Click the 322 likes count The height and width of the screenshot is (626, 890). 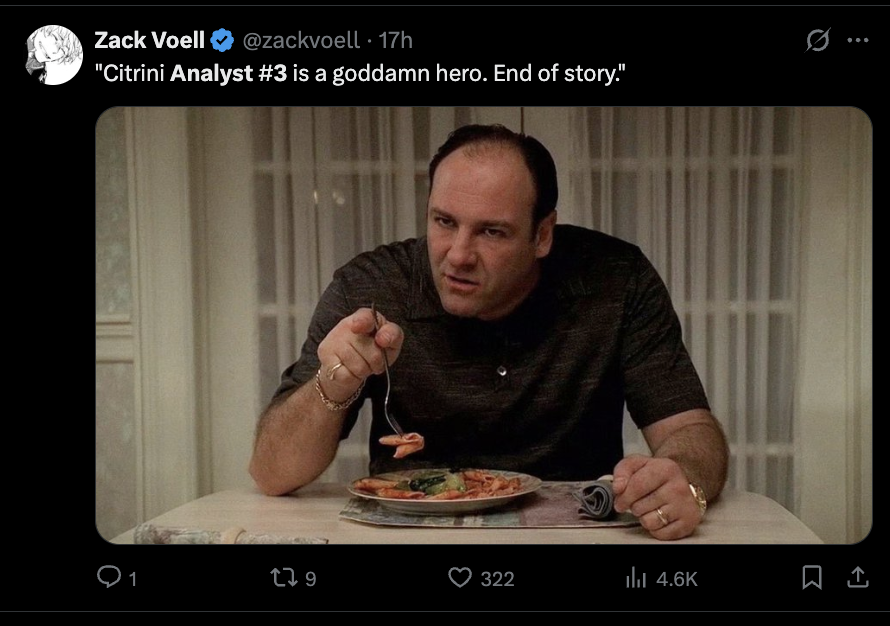(x=497, y=578)
